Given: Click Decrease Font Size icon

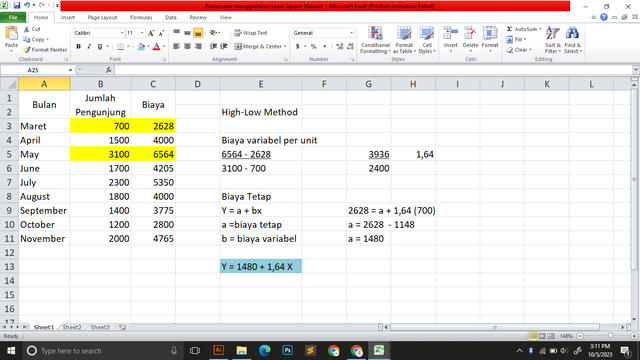Looking at the screenshot, I should [x=161, y=33].
